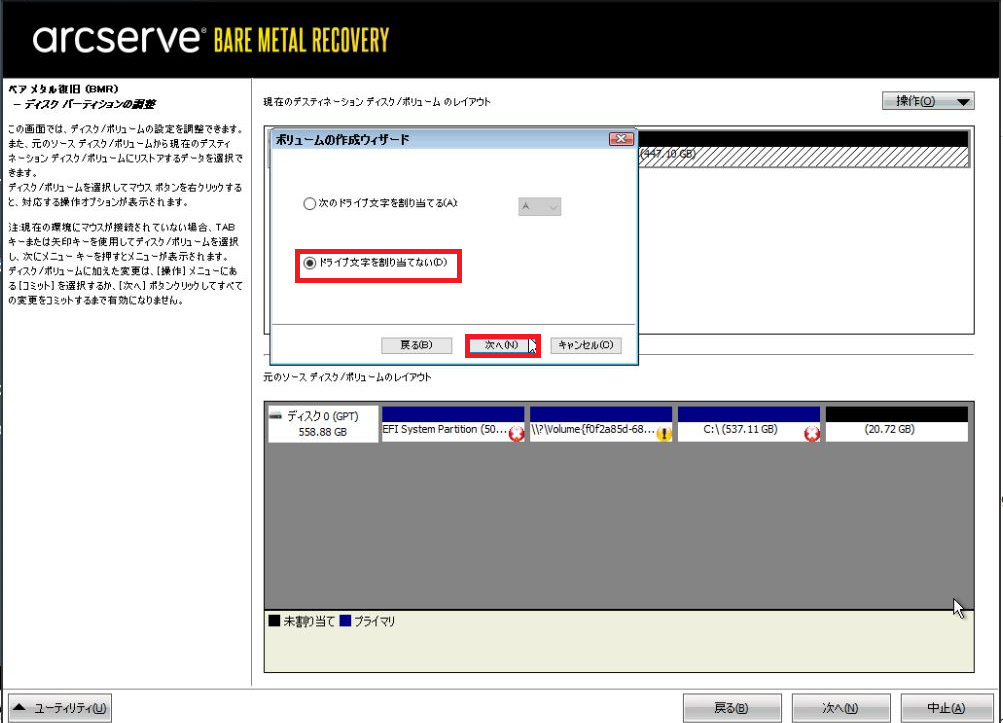Image resolution: width=1003 pixels, height=723 pixels.
Task: Click the wizard's キャンセル(C) button
Action: (x=585, y=346)
